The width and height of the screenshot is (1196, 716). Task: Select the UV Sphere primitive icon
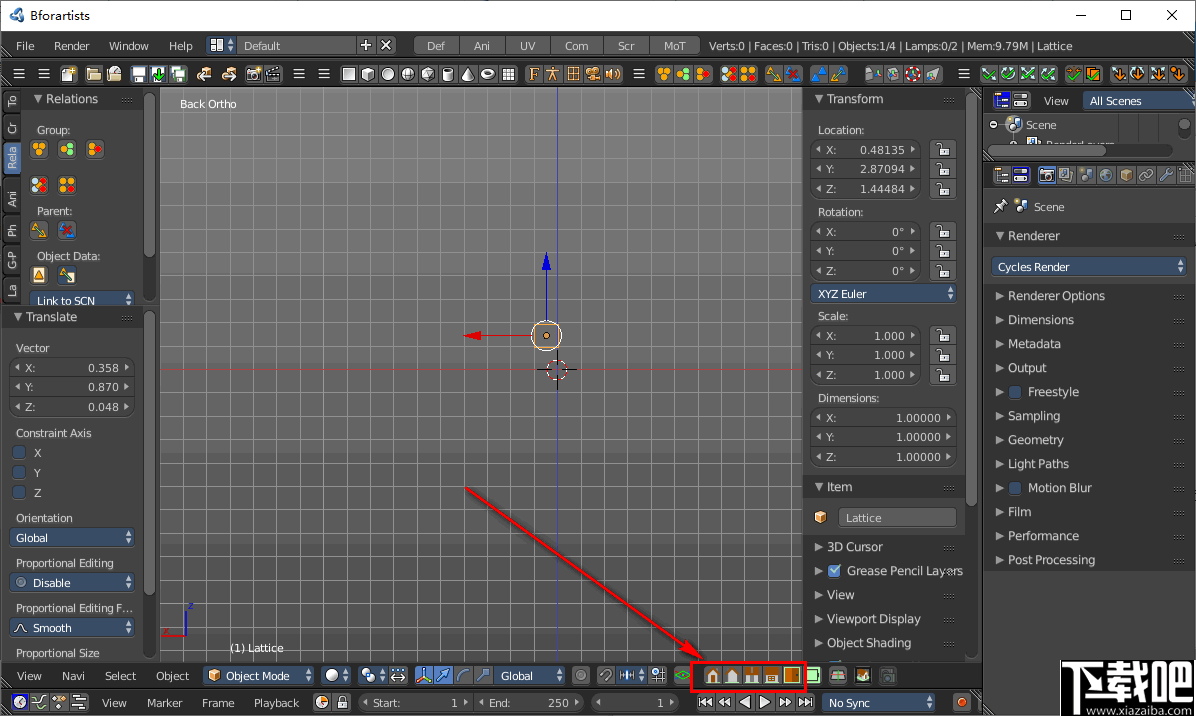[x=407, y=73]
